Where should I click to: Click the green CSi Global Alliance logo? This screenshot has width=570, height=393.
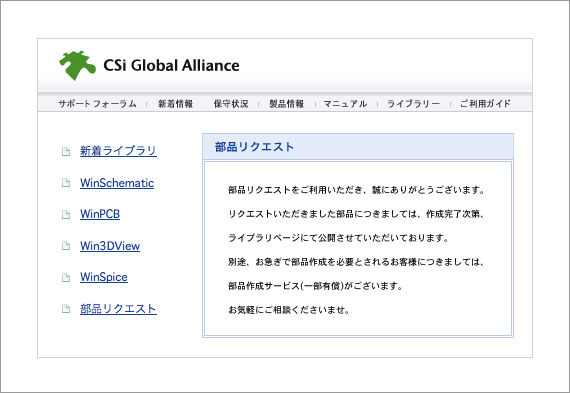click(77, 65)
